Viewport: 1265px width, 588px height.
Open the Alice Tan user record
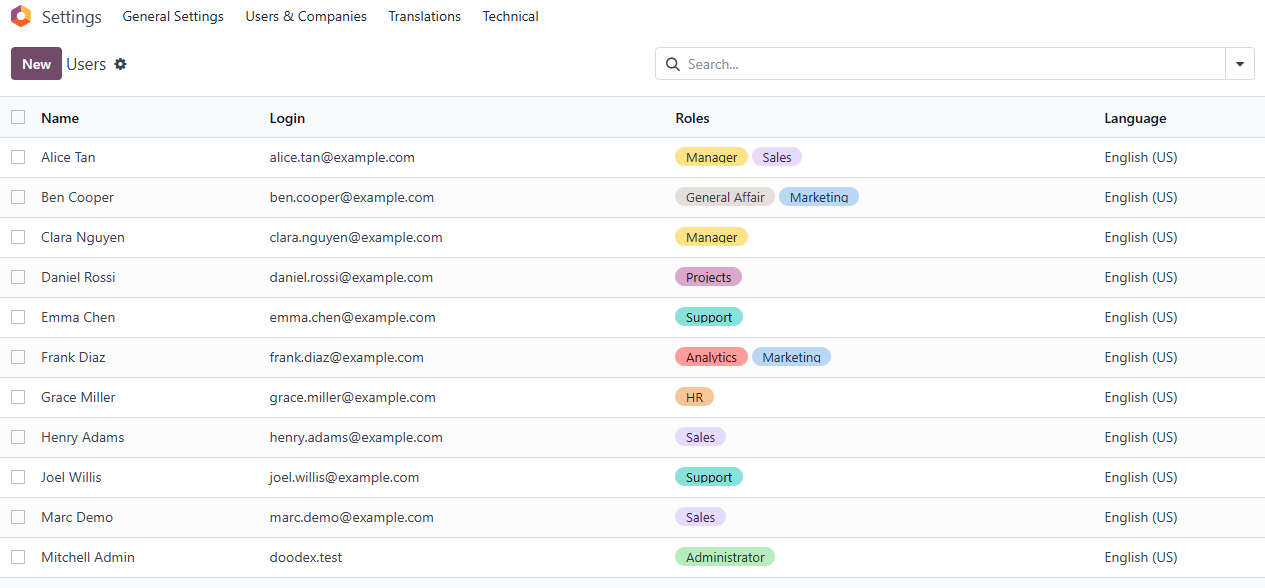tap(68, 157)
